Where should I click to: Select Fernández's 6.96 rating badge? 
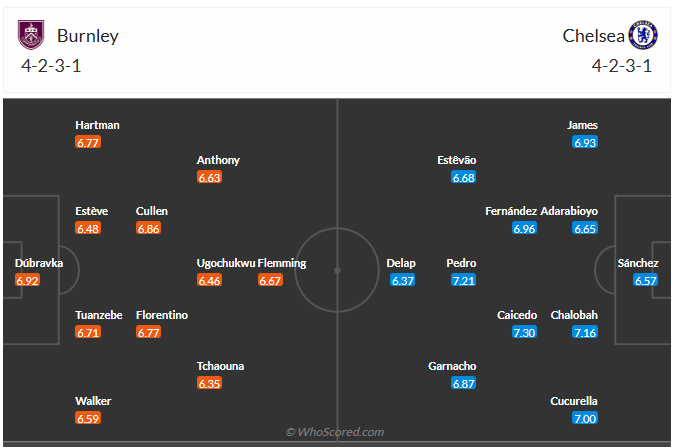click(x=524, y=229)
